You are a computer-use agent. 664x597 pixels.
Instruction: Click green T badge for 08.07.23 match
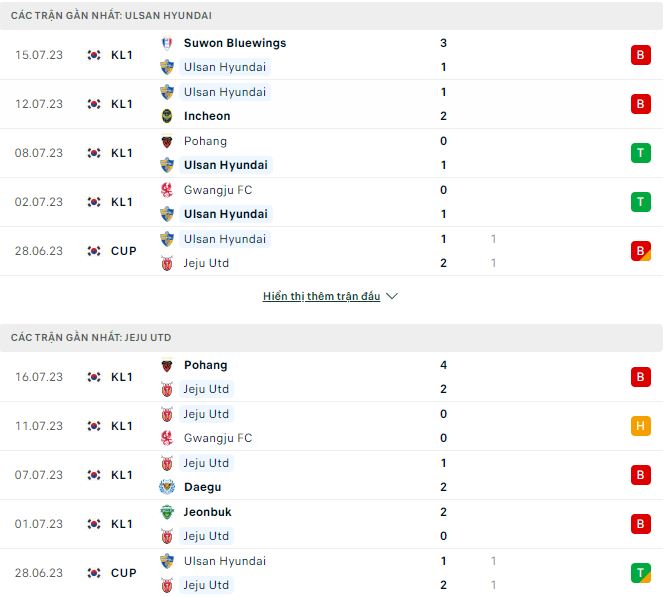640,153
